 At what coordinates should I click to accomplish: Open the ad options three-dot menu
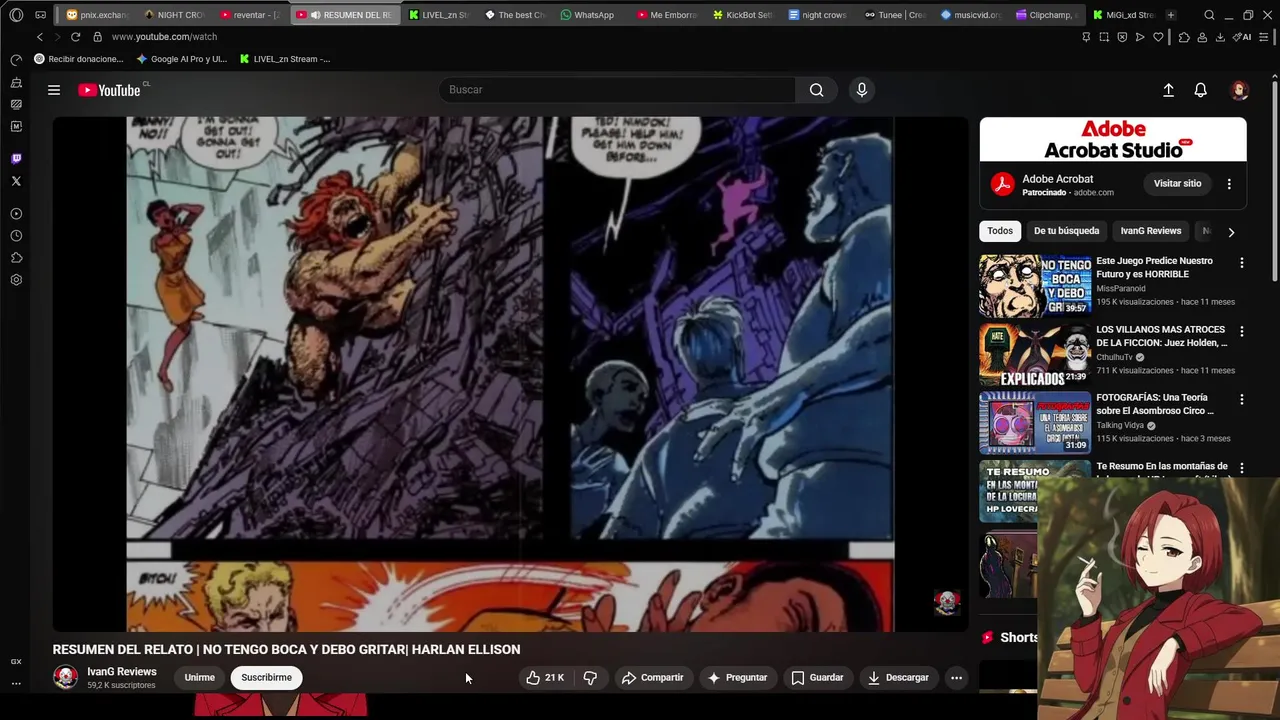1229,184
